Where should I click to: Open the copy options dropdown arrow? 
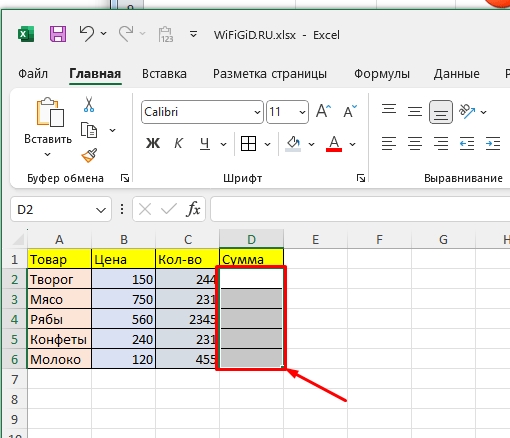coord(113,130)
